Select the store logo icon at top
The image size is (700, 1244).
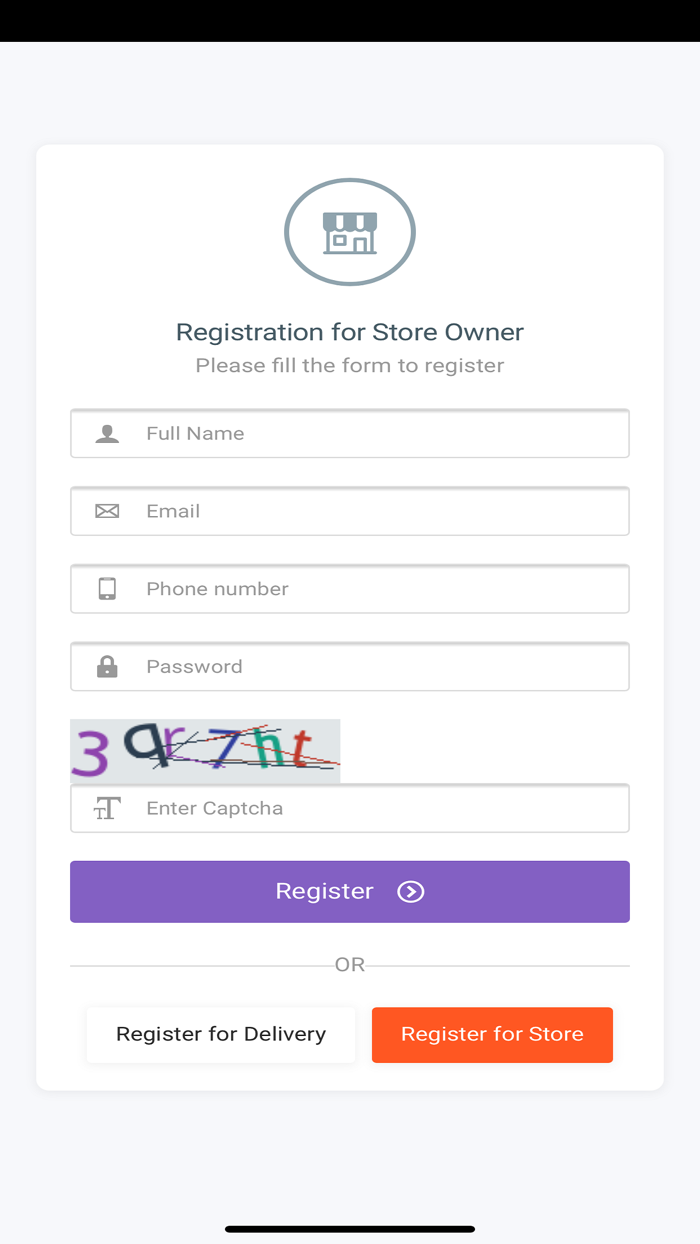coord(350,231)
